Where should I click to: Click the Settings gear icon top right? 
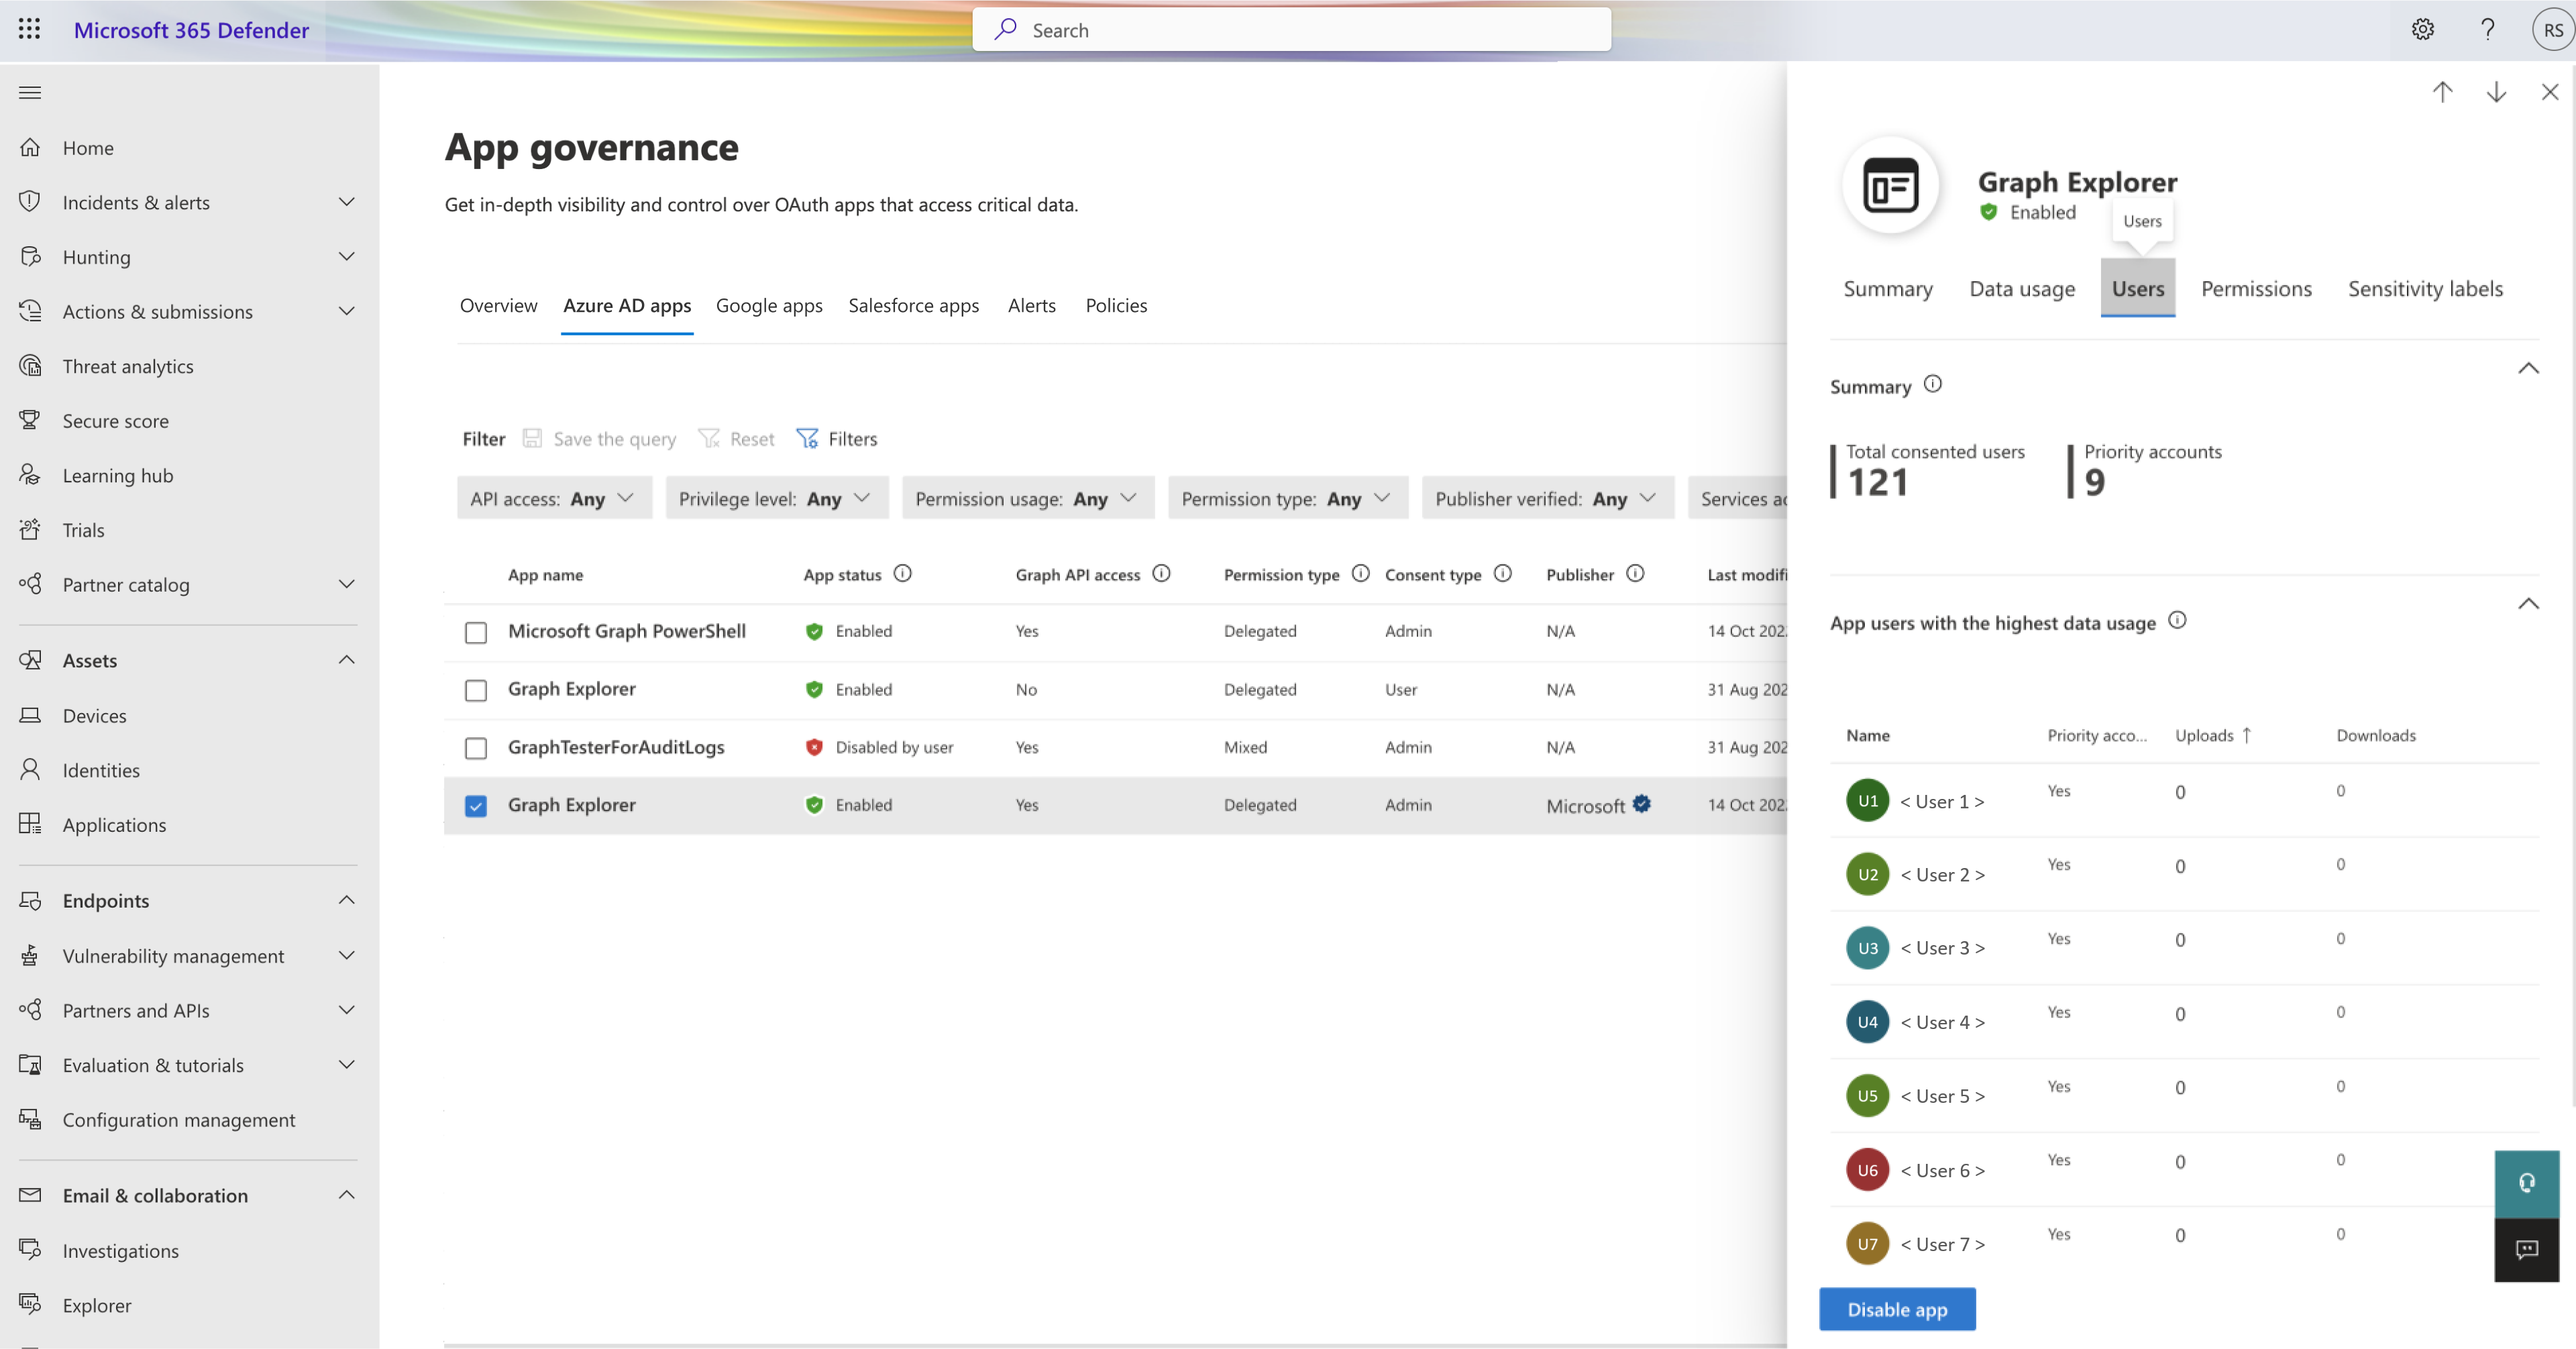[2422, 29]
